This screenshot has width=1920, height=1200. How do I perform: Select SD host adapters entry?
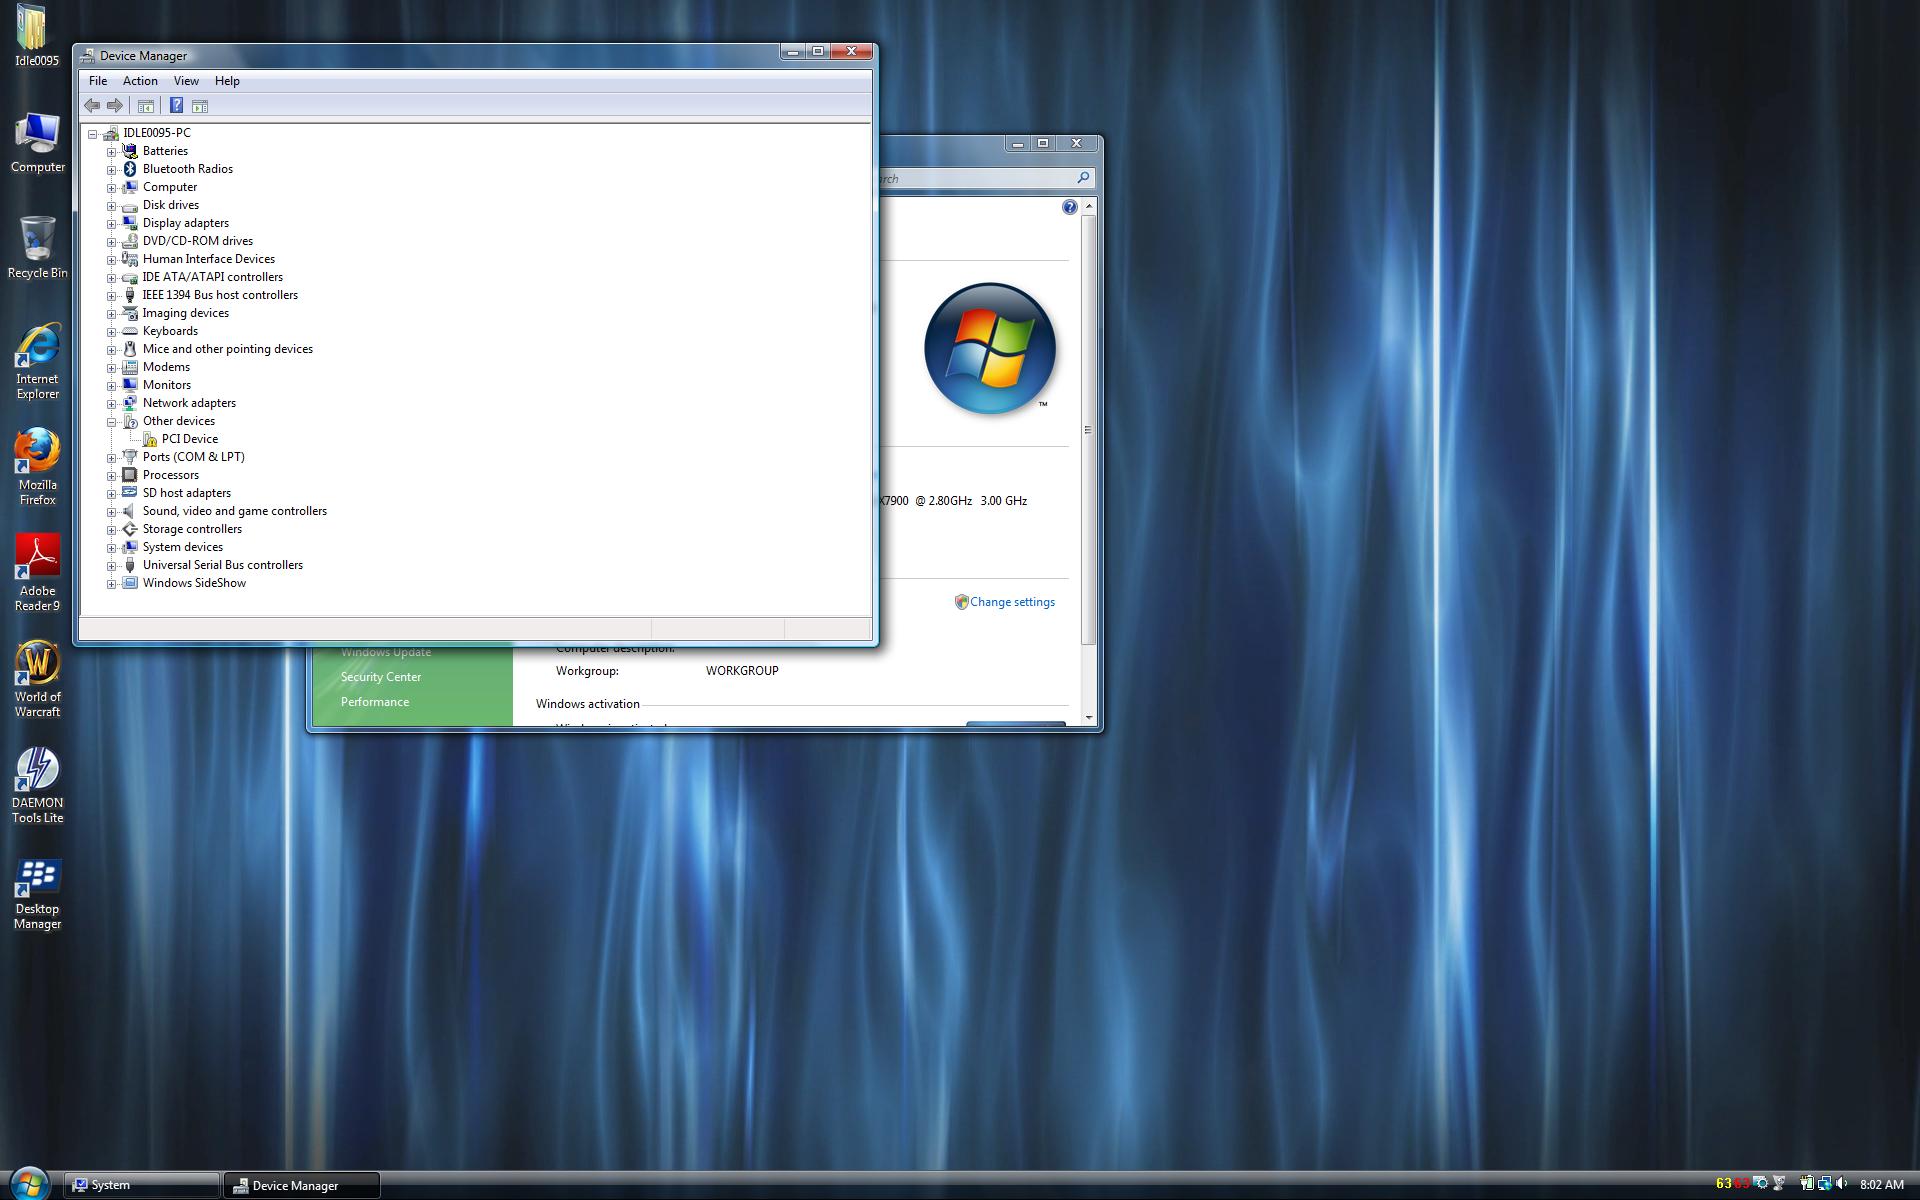[x=186, y=493]
